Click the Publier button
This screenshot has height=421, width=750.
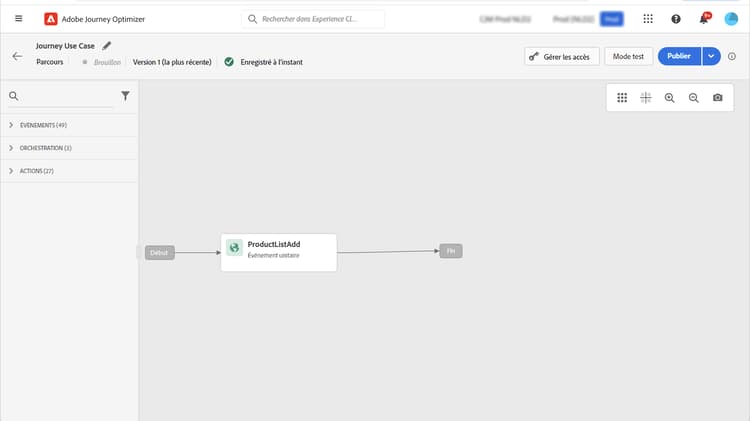pos(679,56)
